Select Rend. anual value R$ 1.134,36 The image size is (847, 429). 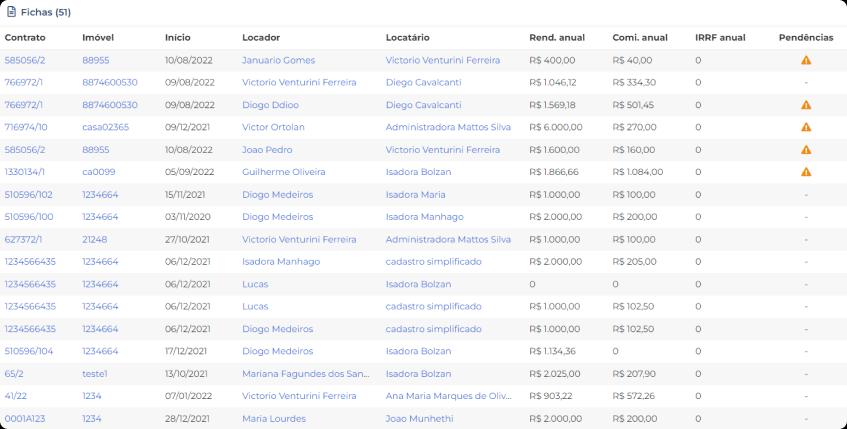(x=553, y=351)
